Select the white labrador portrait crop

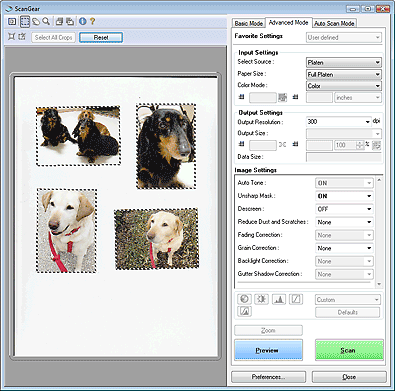pyautogui.click(x=67, y=230)
